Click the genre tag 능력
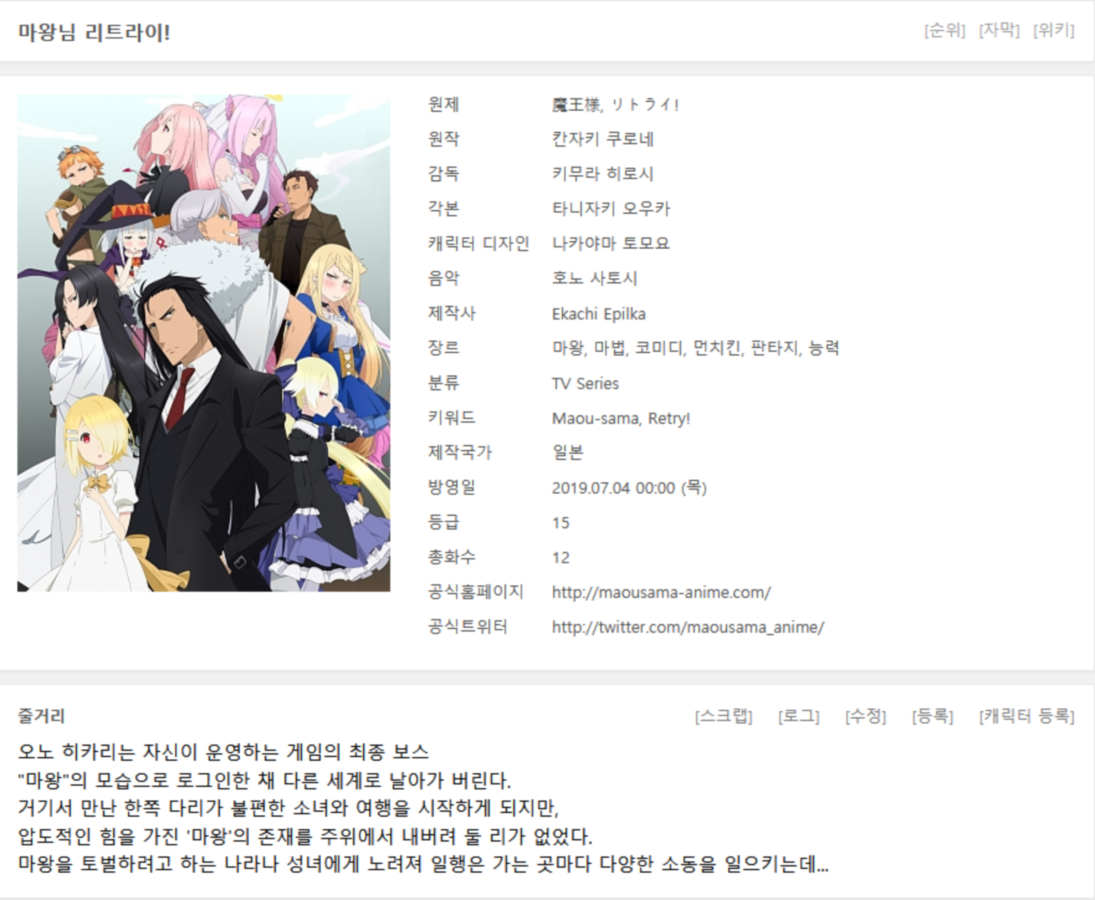 pyautogui.click(x=823, y=348)
